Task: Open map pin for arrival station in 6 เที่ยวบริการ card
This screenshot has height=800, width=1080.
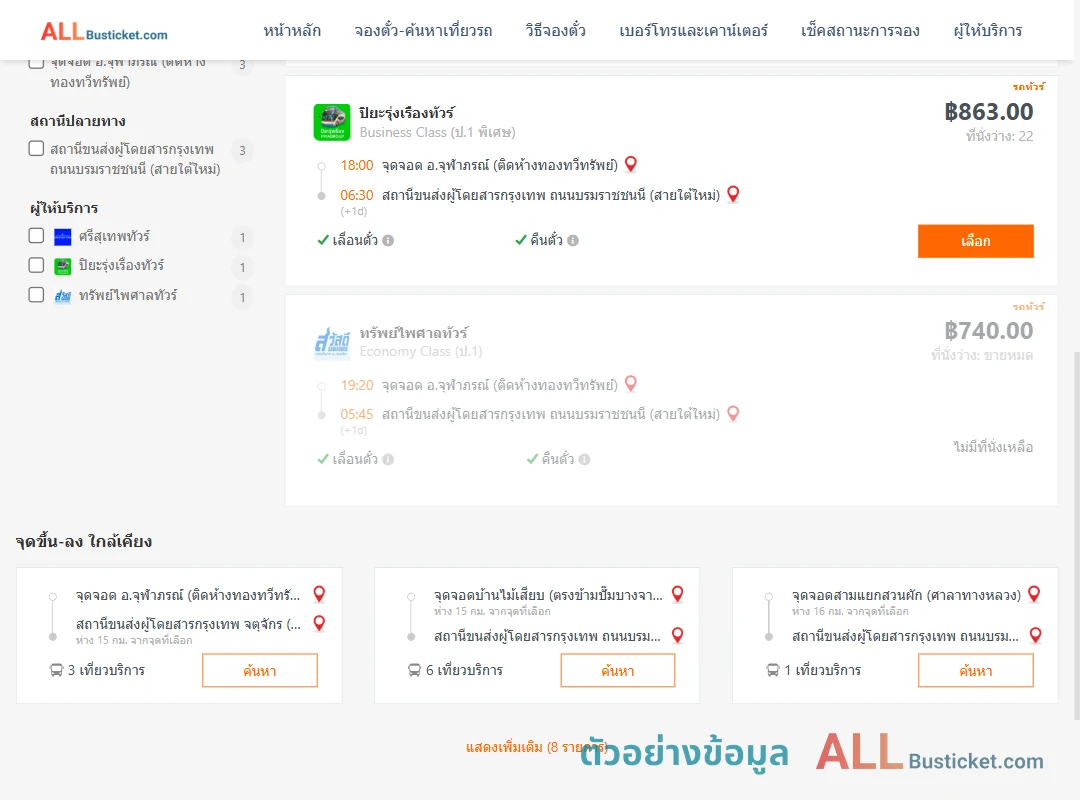Action: click(x=678, y=635)
